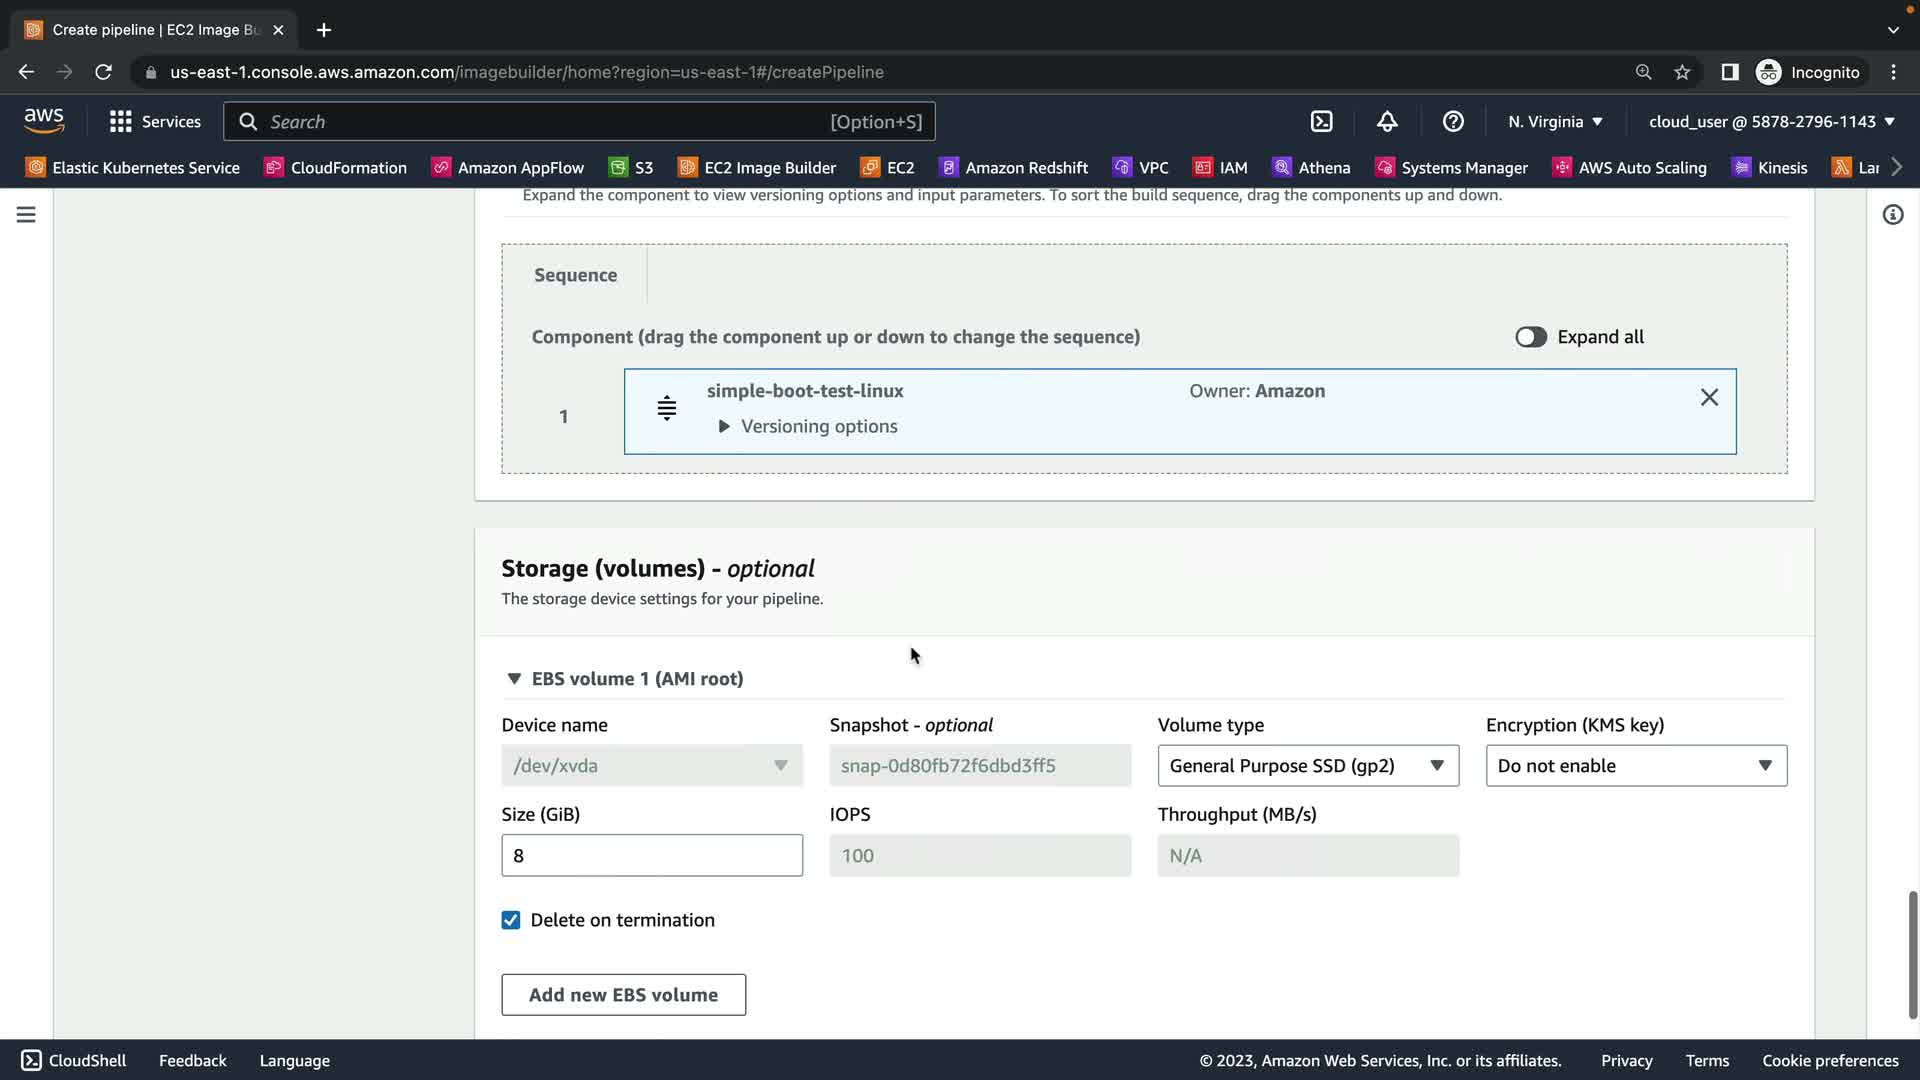Screen dimensions: 1920x1080
Task: Open the Feedback link in footer
Action: (192, 1060)
